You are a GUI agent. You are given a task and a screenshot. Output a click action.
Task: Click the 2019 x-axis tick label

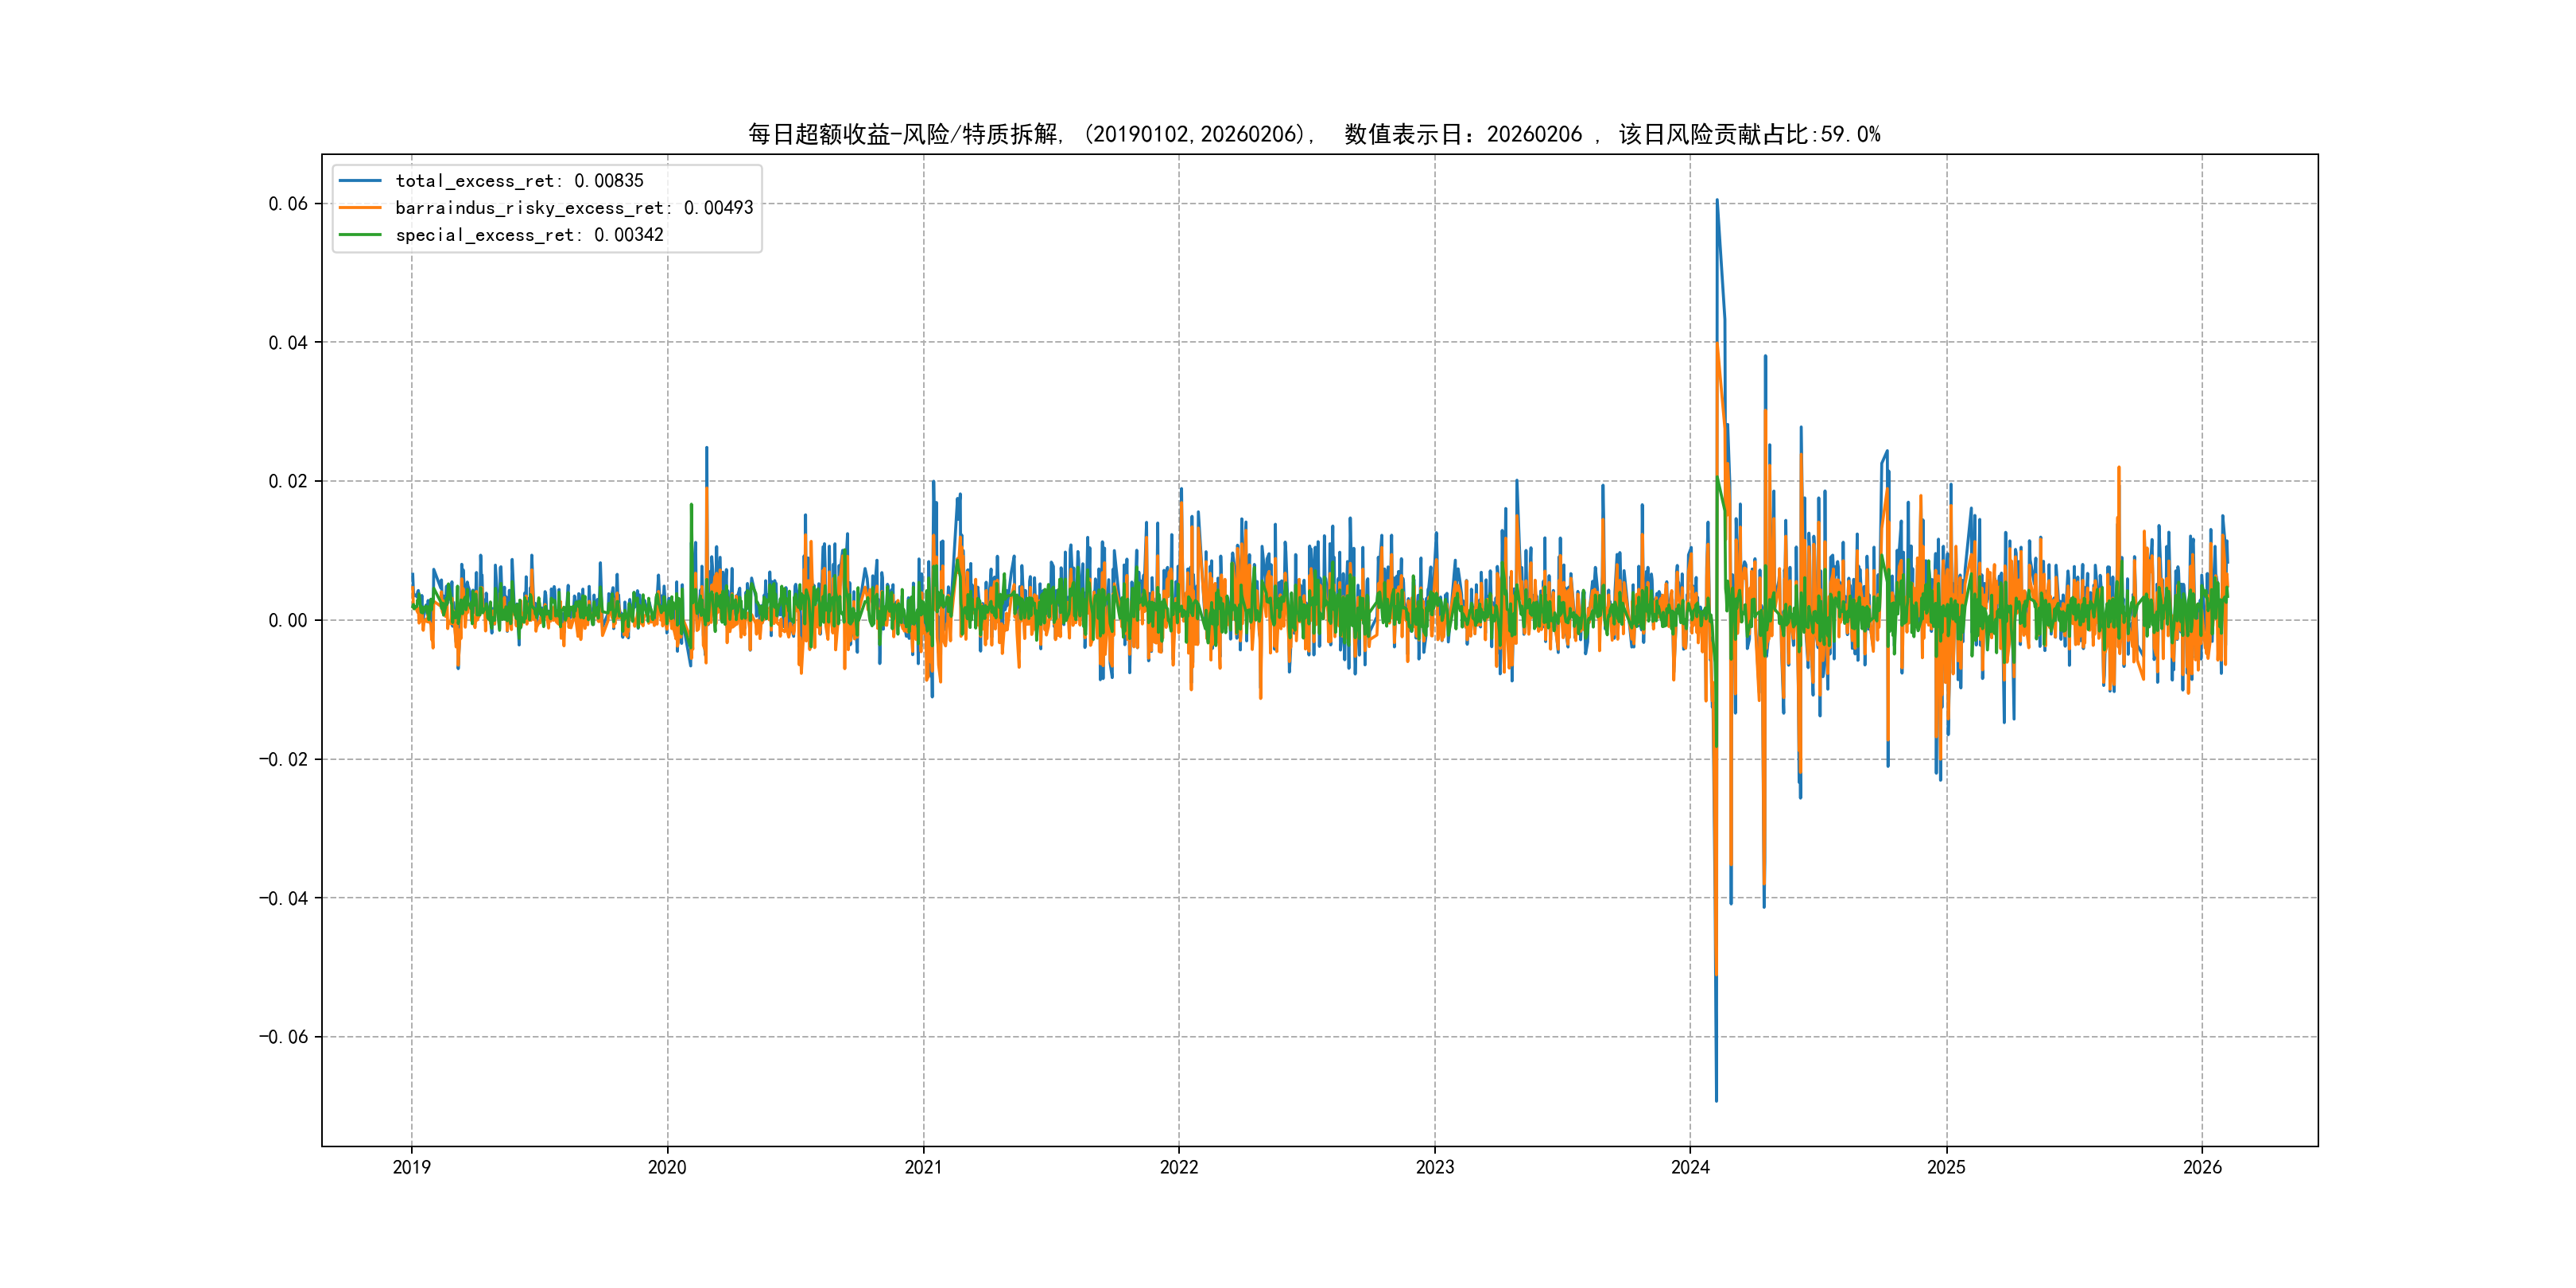pos(411,1167)
